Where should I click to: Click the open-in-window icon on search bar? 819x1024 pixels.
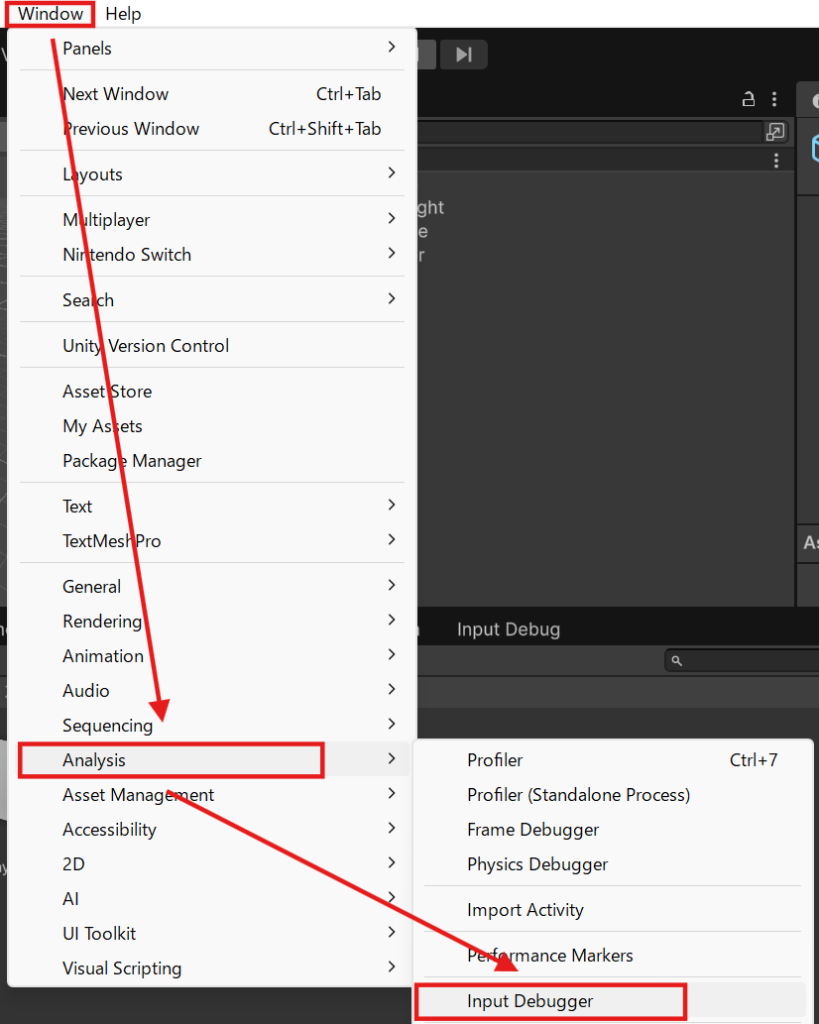775,132
